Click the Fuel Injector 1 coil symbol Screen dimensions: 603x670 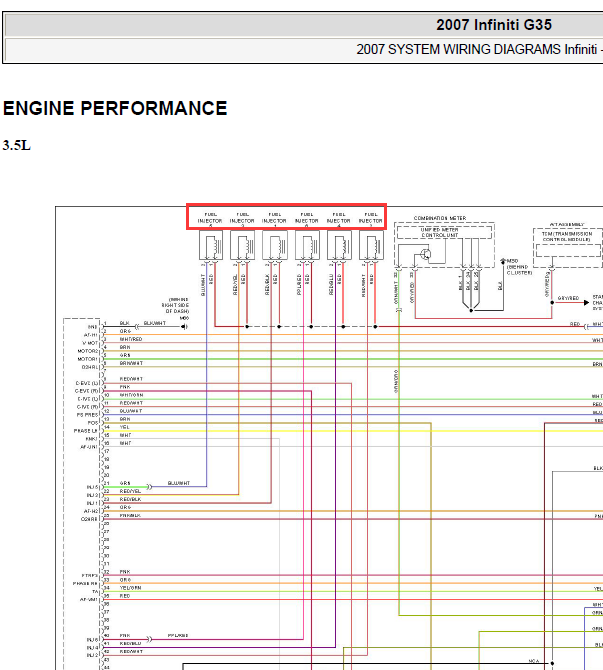click(275, 245)
